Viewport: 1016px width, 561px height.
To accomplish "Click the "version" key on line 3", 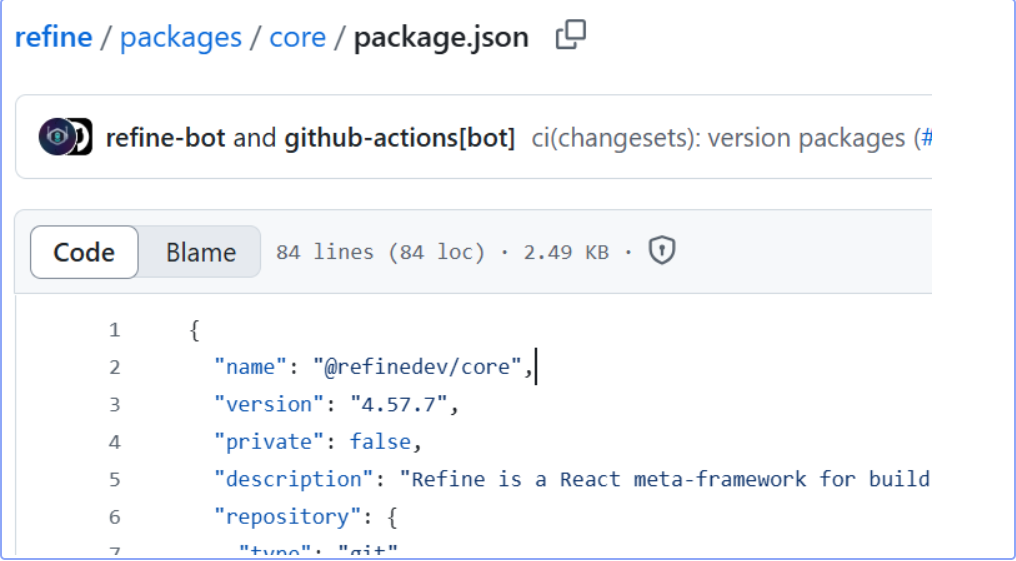I will (x=269, y=405).
